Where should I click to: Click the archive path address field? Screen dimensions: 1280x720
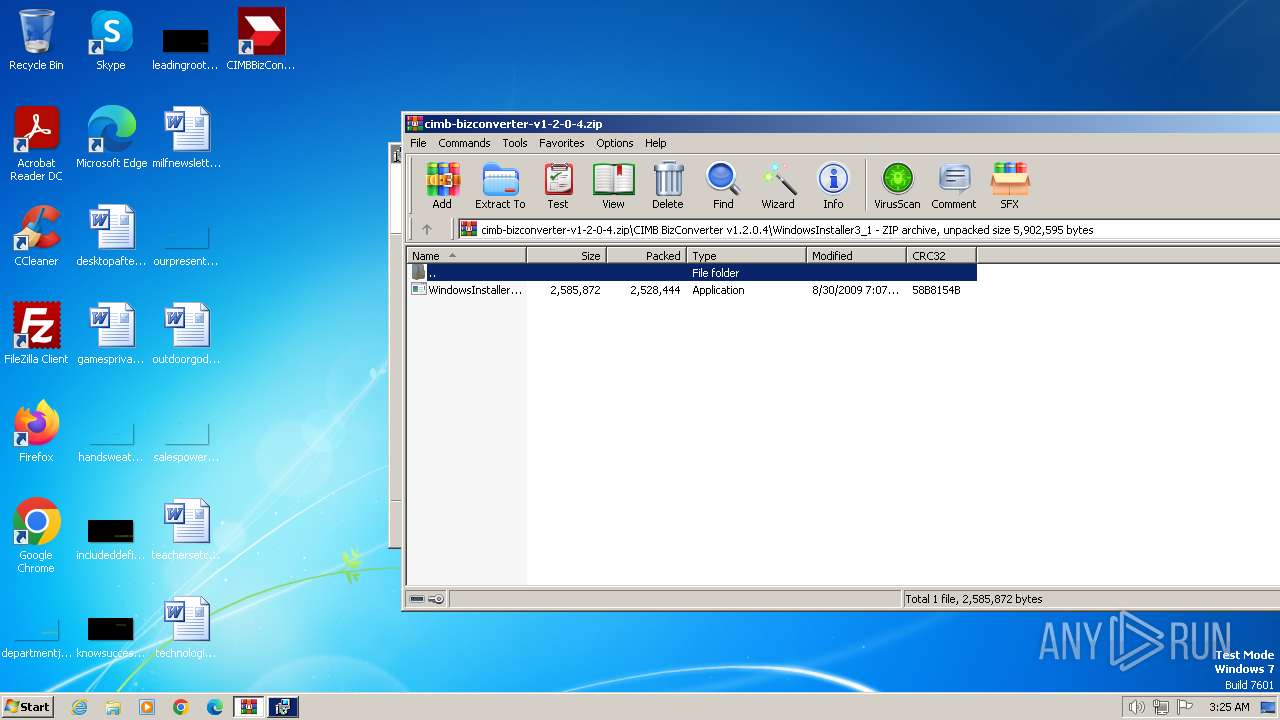pos(867,229)
